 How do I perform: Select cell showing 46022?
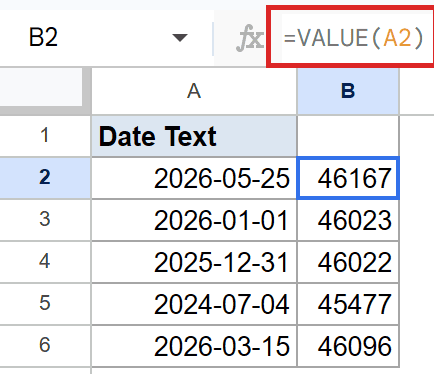[x=348, y=262]
